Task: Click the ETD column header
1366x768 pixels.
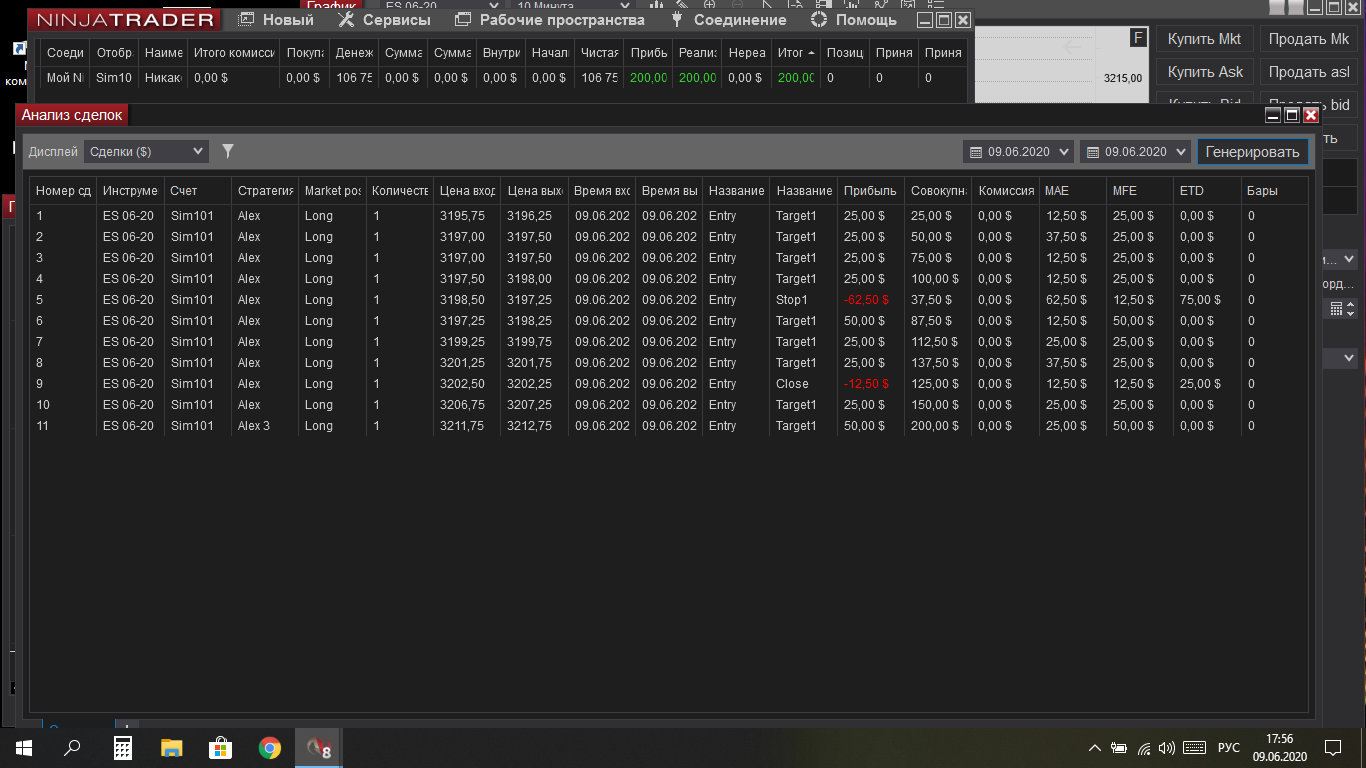Action: click(1207, 191)
